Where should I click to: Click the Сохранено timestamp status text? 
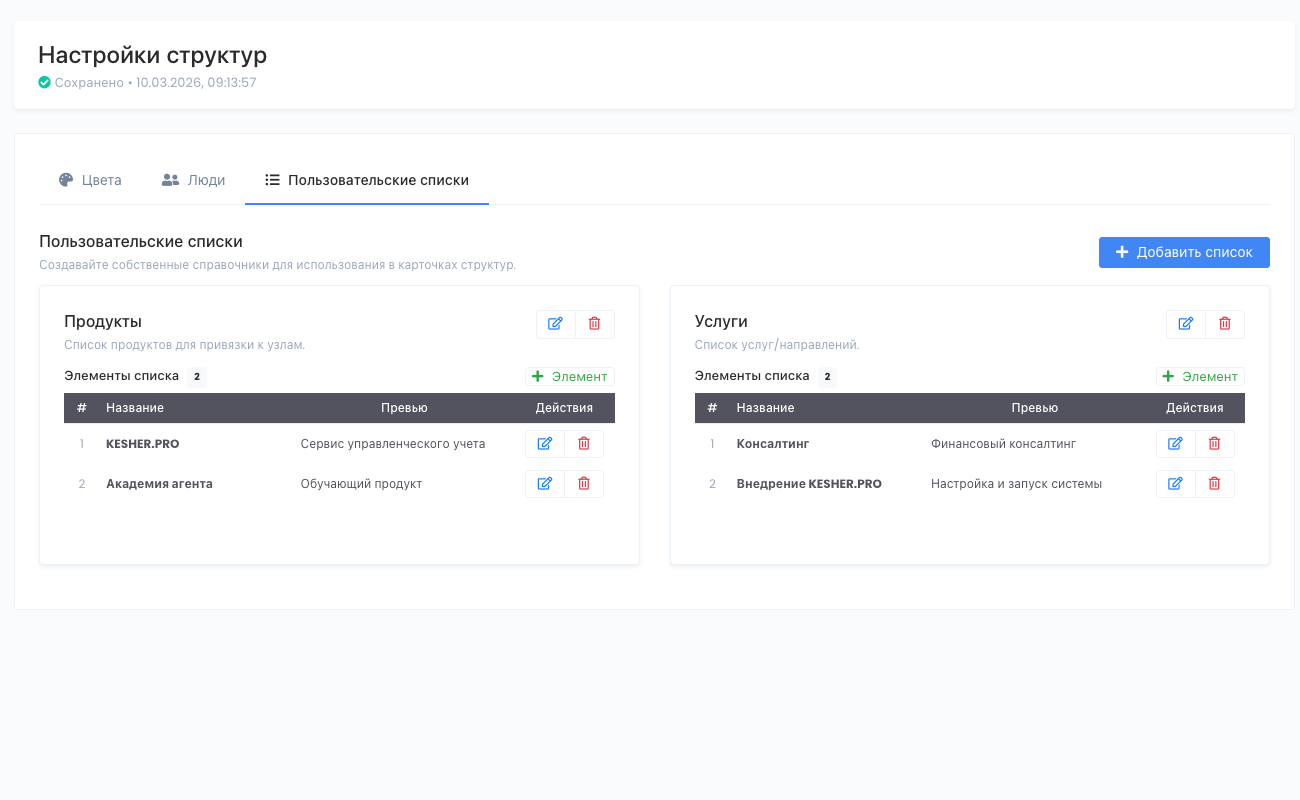[156, 82]
